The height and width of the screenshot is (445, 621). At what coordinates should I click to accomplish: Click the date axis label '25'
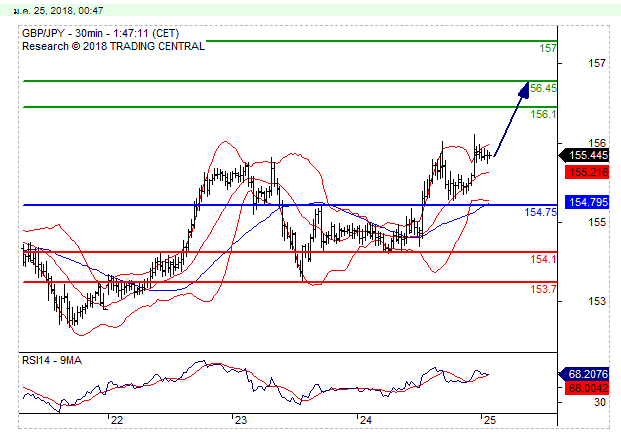tap(490, 420)
